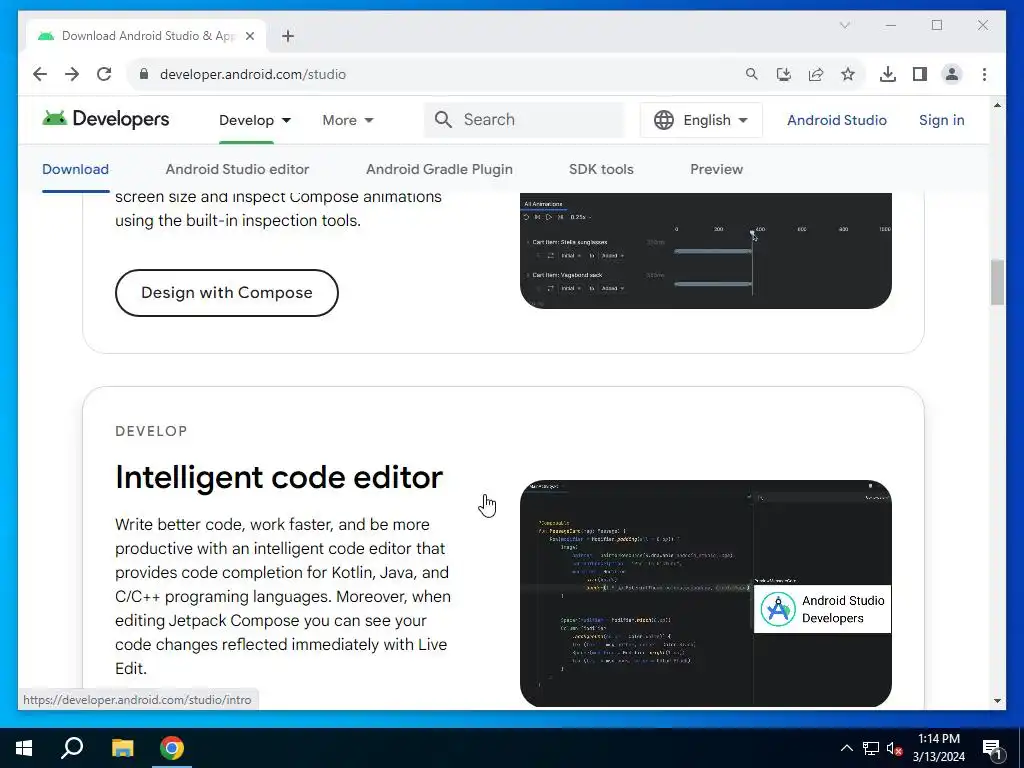Open the SDK tools tab
The image size is (1024, 768).
click(601, 169)
